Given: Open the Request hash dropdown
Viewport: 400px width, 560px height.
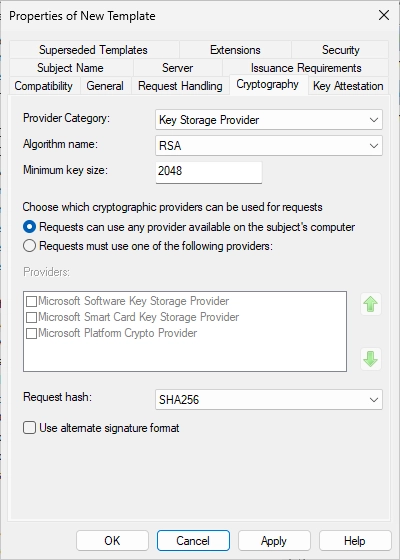Looking at the screenshot, I should pos(269,399).
